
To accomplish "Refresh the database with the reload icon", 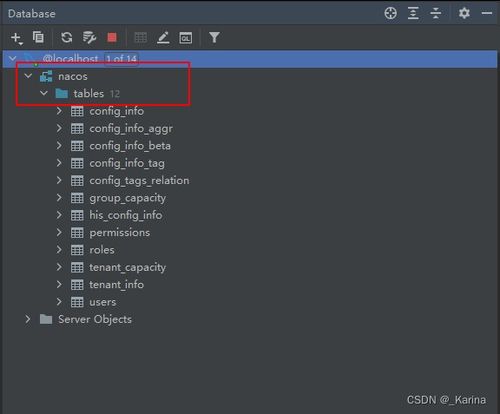I will [67, 37].
